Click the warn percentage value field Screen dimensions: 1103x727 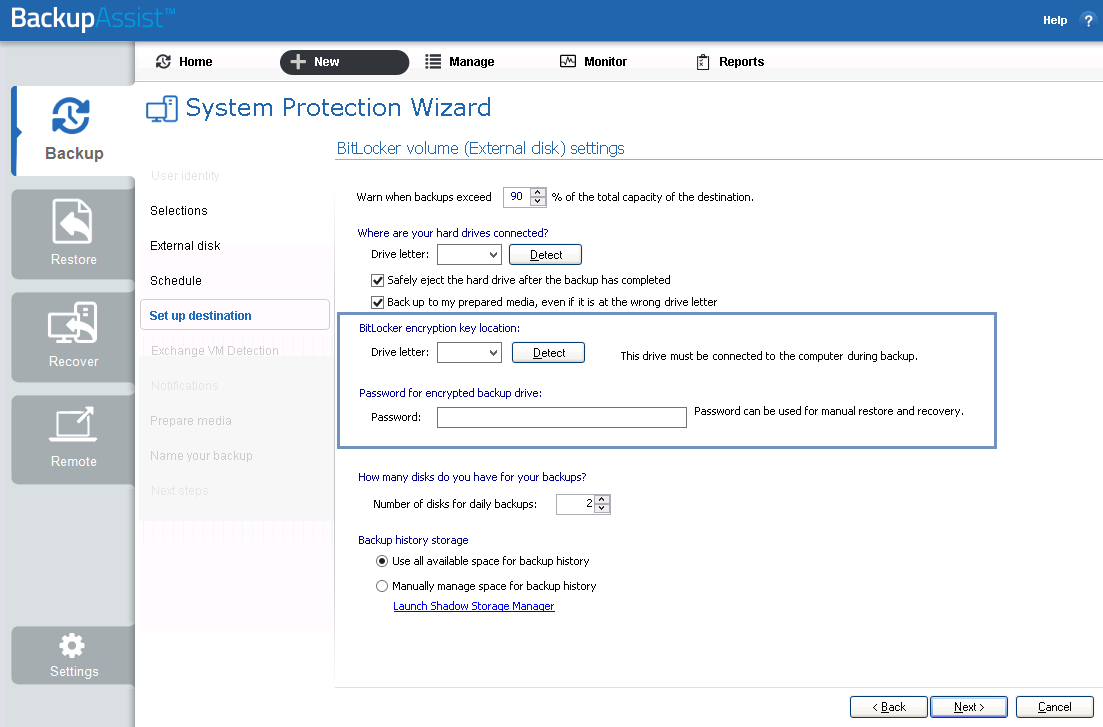coord(517,197)
